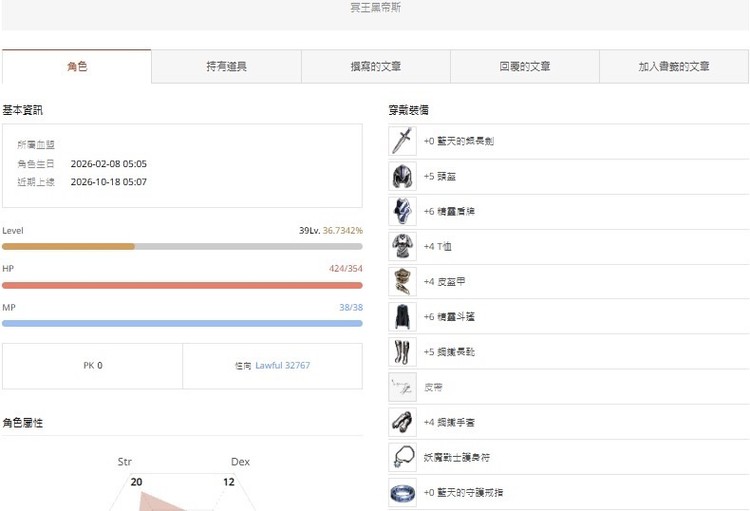Click the +6 elven cloak icon

point(402,317)
